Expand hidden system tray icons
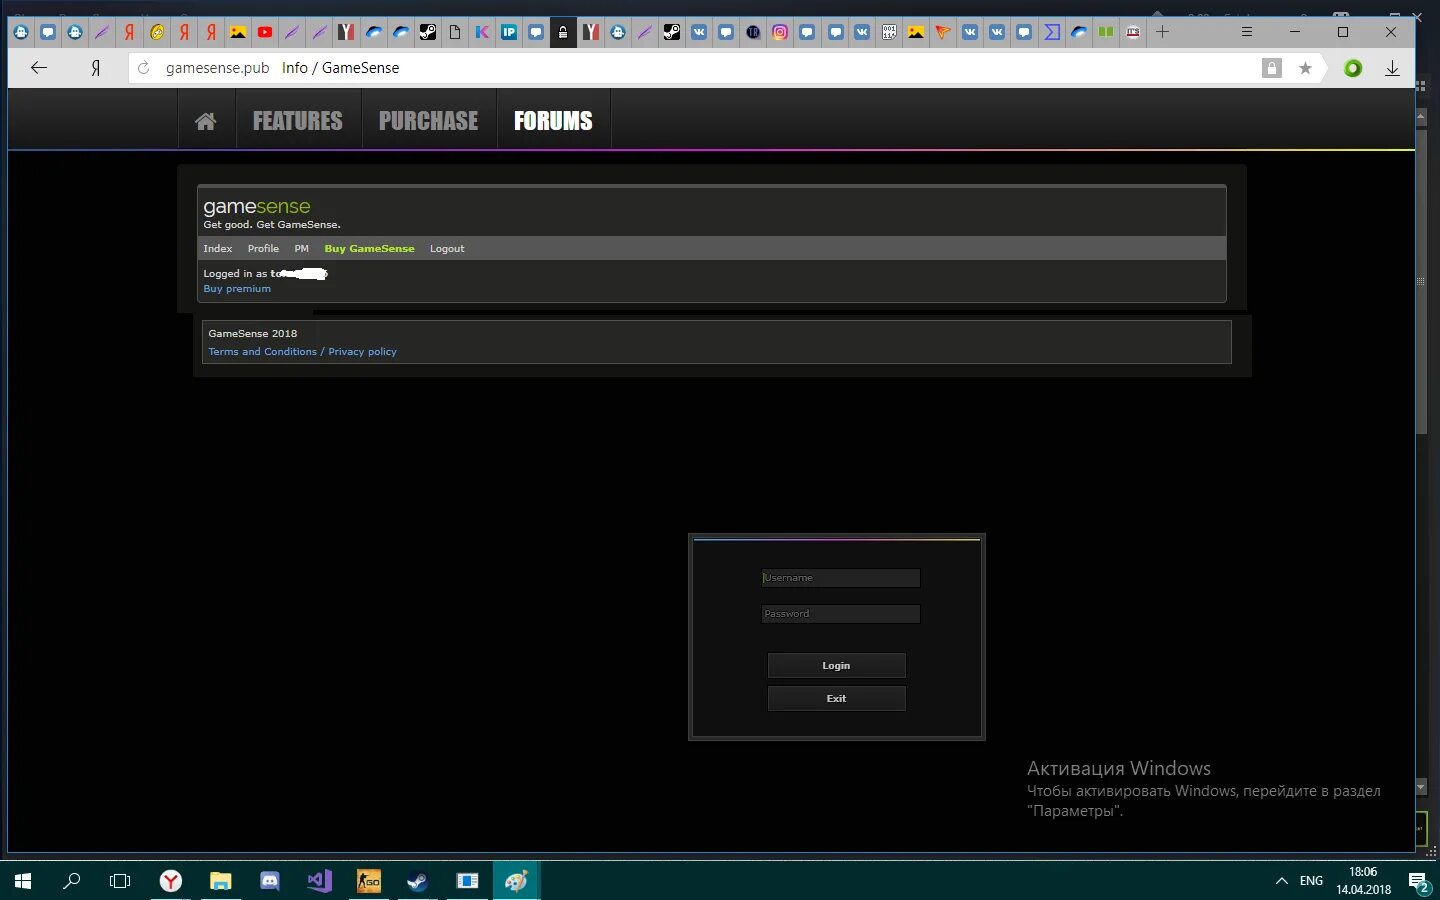The width and height of the screenshot is (1440, 900). pos(1281,881)
